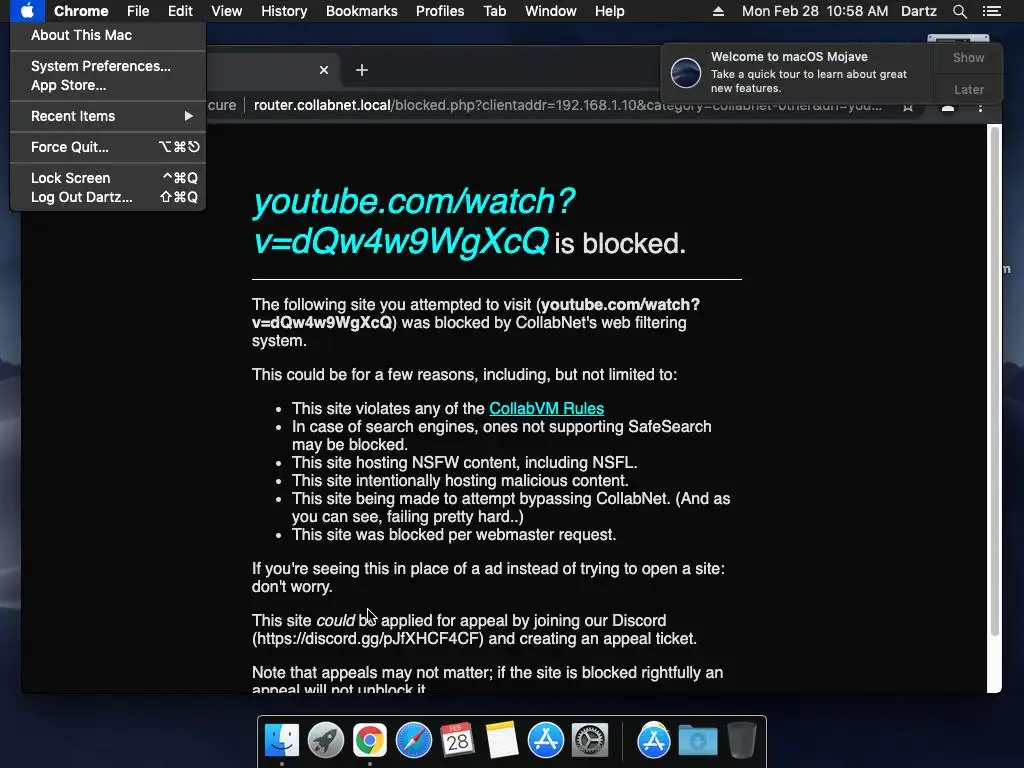The image size is (1024, 768).
Task: Open the Downloads folder in Dock
Action: pos(697,740)
